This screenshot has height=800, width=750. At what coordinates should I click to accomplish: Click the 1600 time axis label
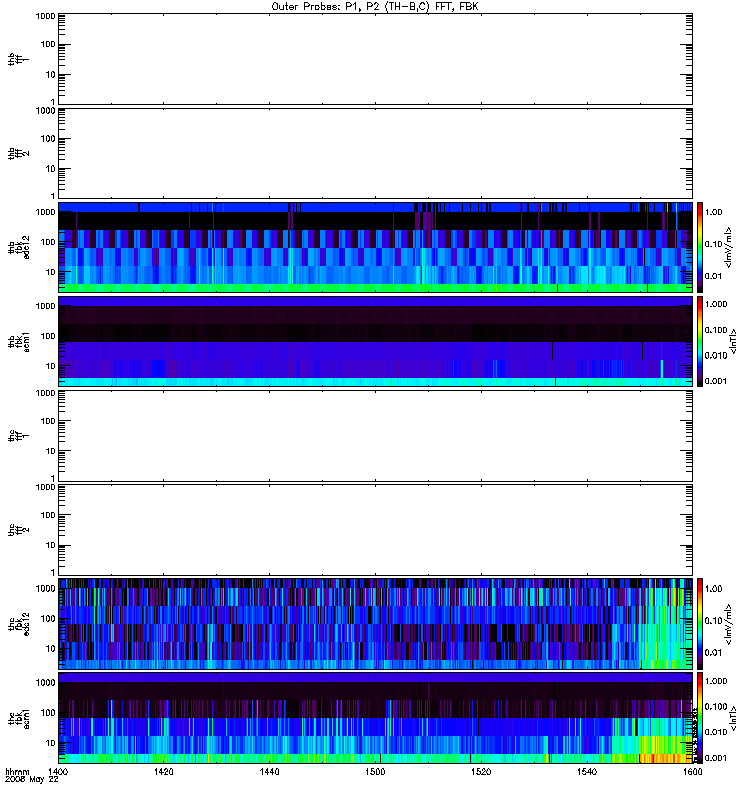692,772
